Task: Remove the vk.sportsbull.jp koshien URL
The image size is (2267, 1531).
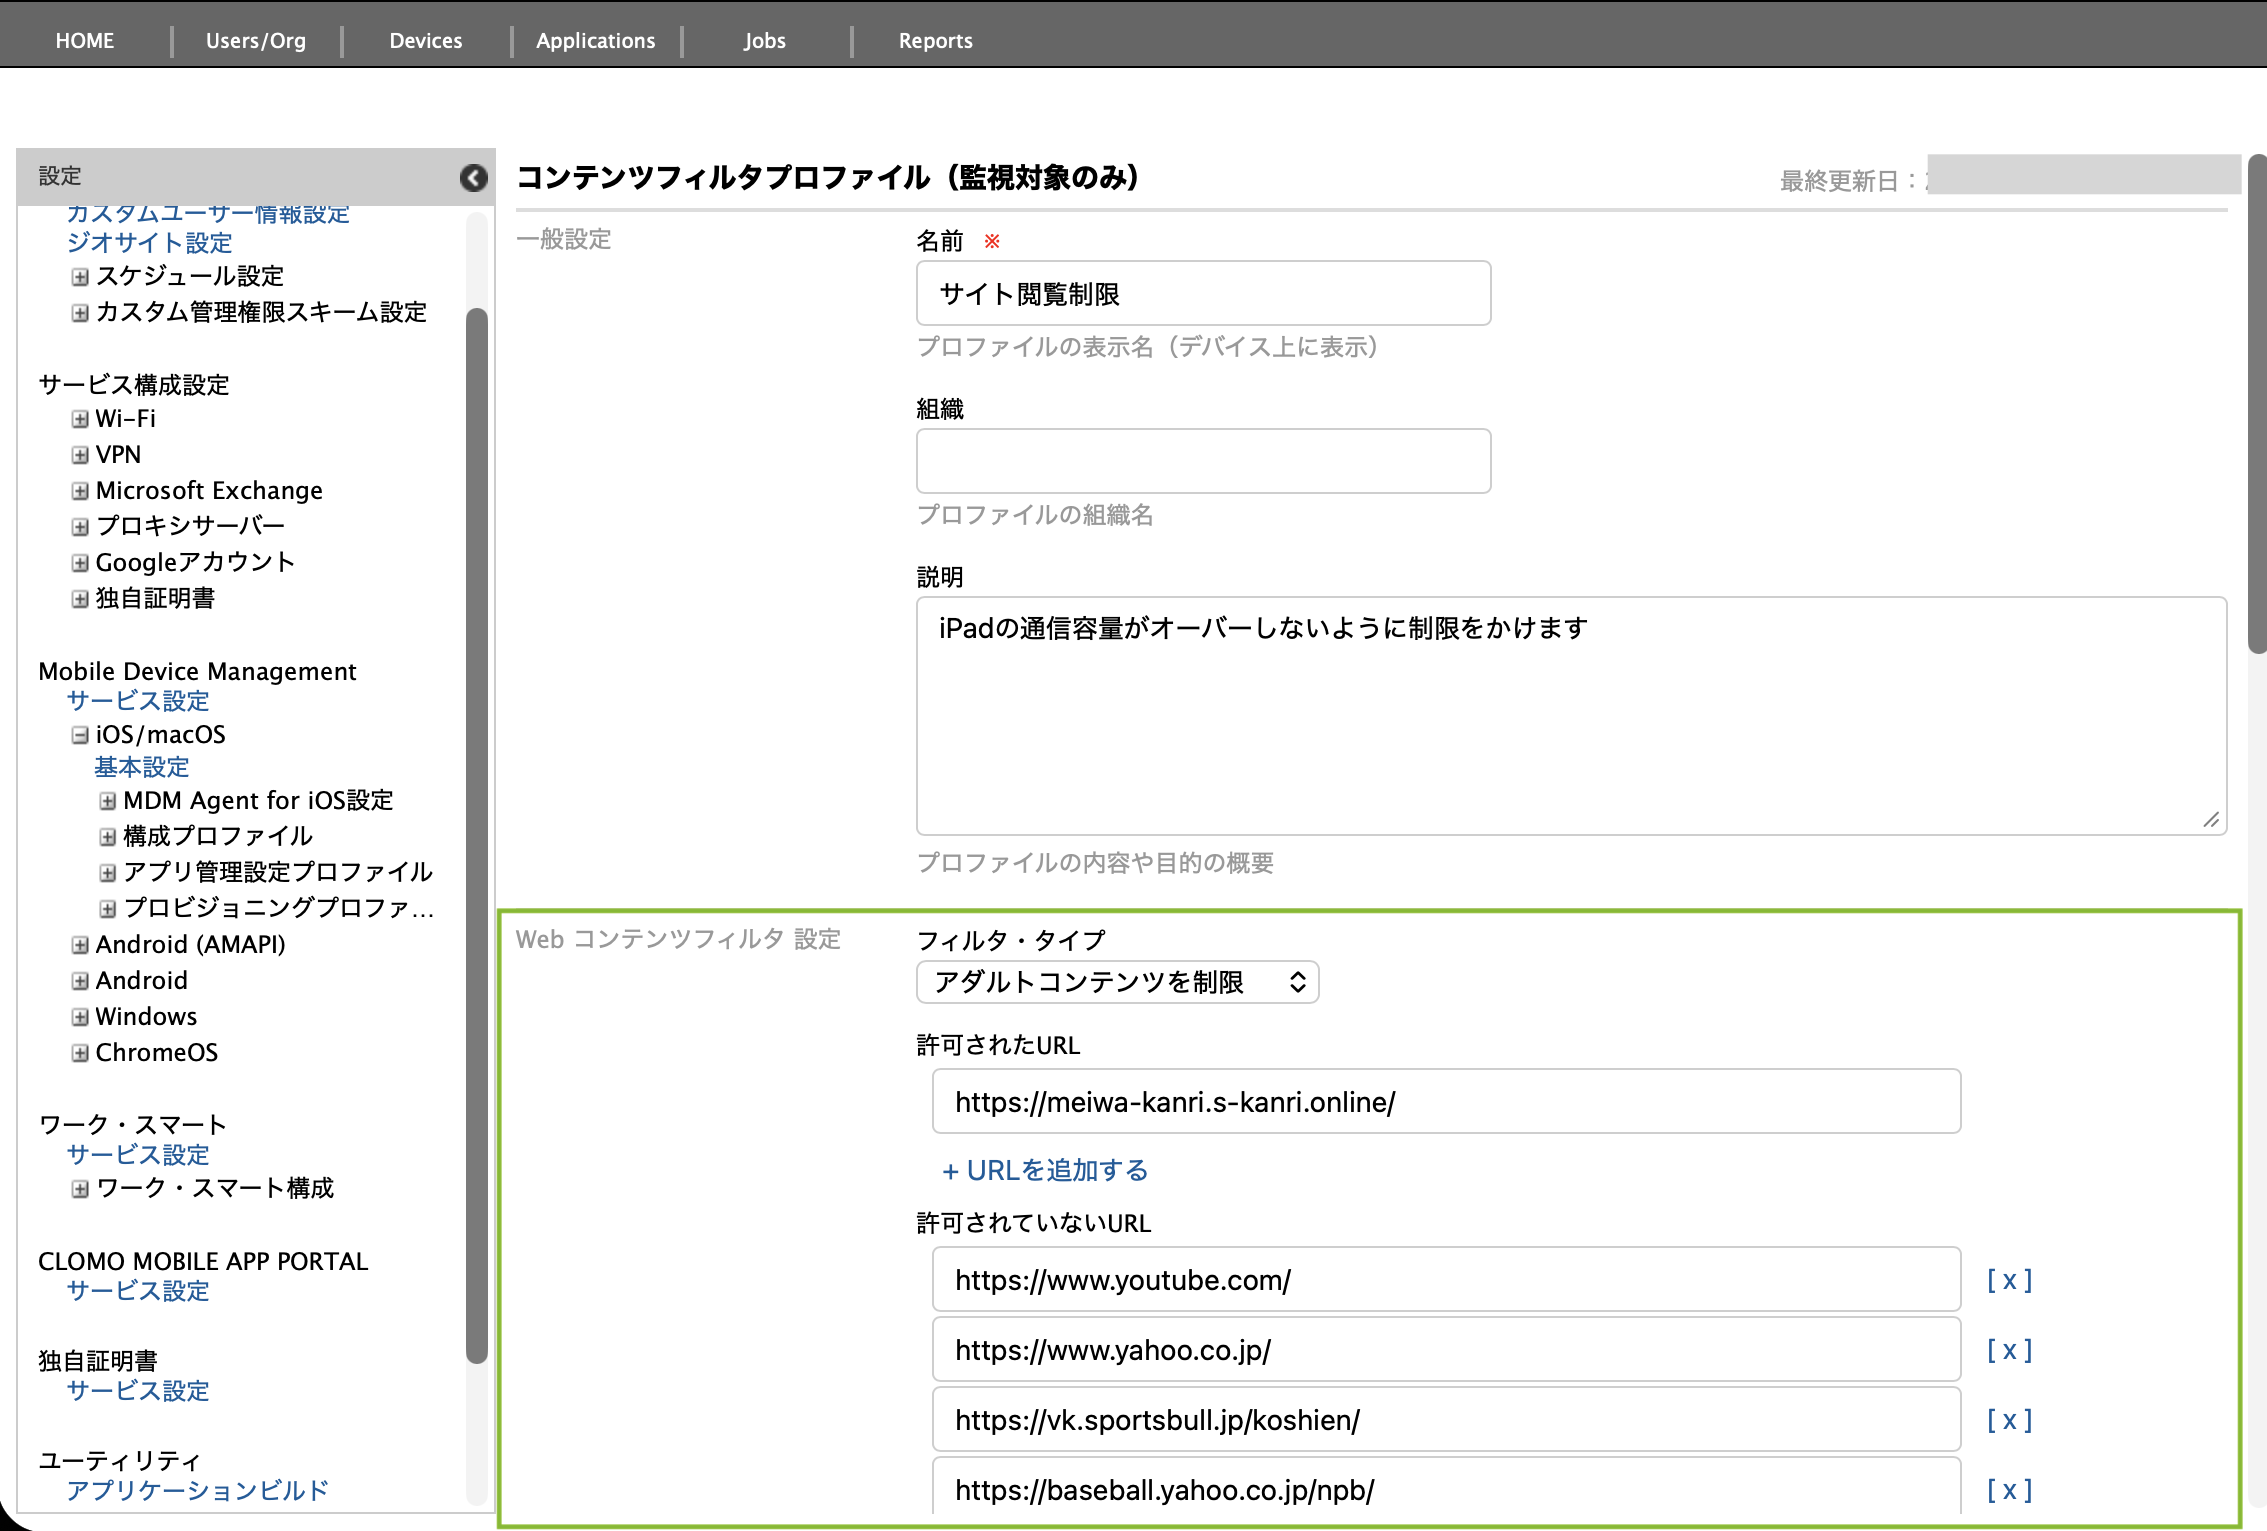Action: tap(2008, 1420)
